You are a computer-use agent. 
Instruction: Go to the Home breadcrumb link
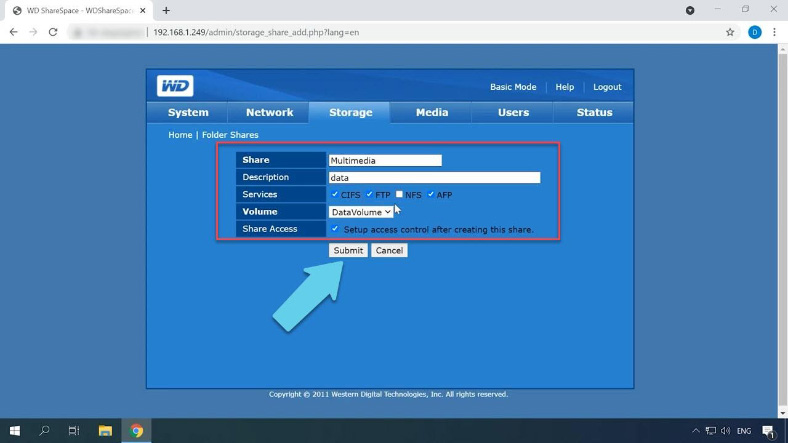click(x=180, y=135)
